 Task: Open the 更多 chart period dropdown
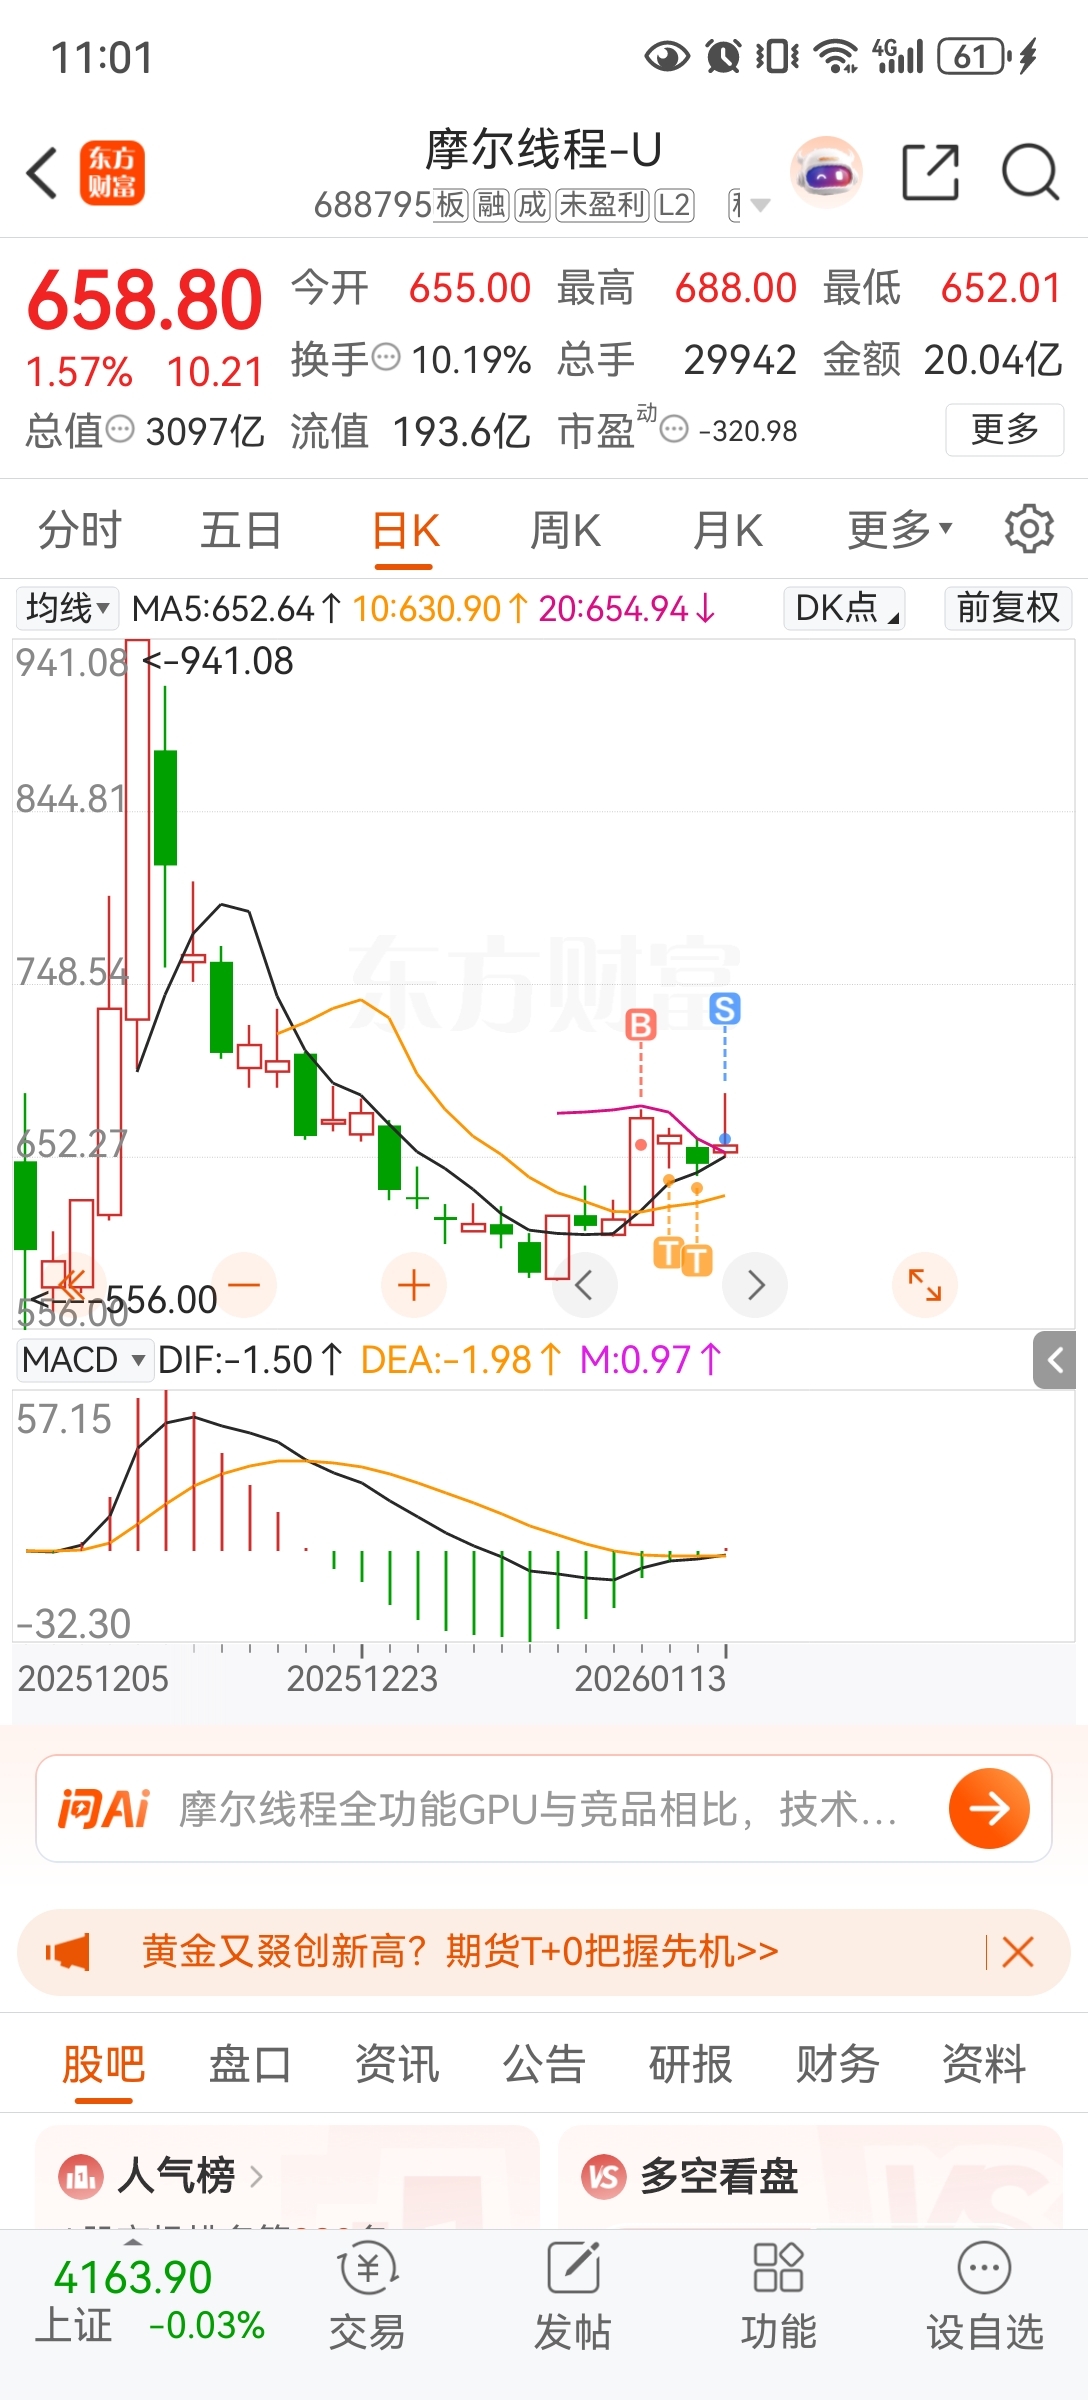click(900, 529)
